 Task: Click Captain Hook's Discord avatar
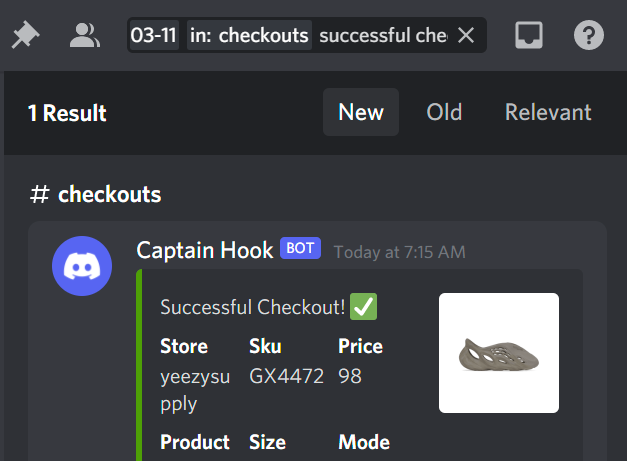(82, 266)
